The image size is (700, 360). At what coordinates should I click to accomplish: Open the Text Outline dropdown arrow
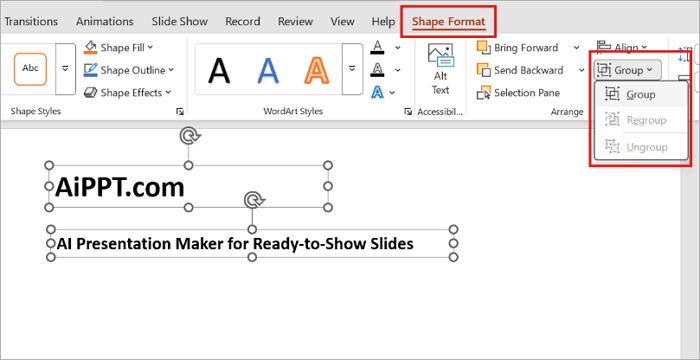(397, 70)
